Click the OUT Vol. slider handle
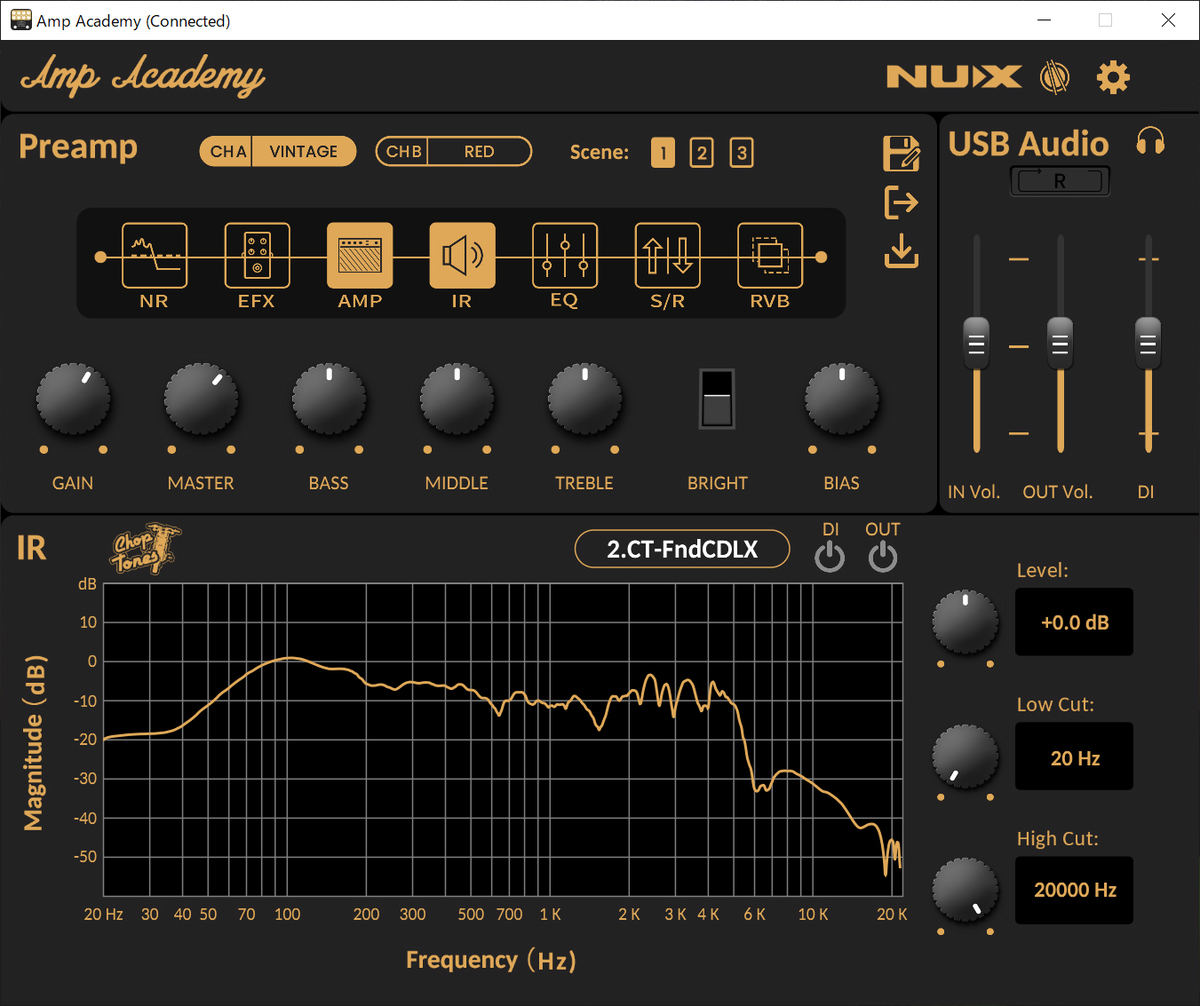 tap(1060, 344)
